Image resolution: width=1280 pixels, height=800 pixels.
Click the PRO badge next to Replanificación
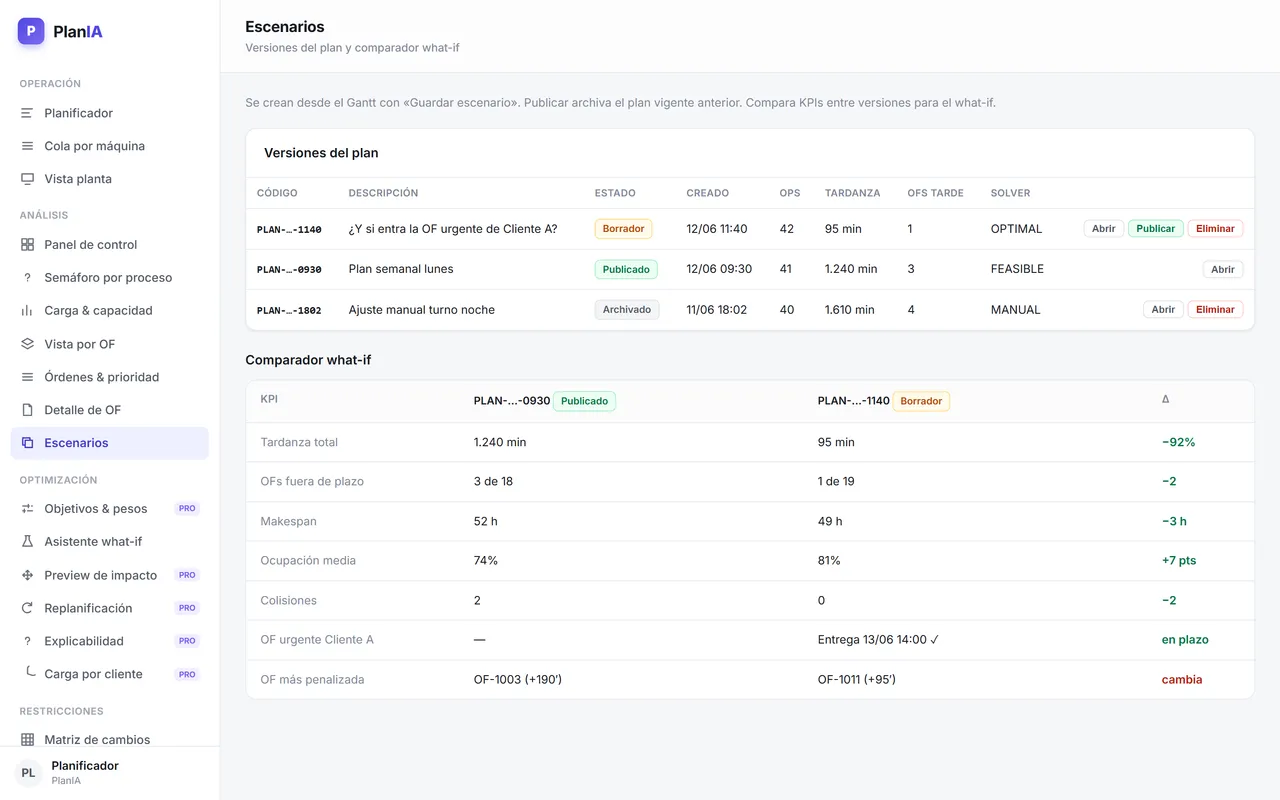(187, 608)
